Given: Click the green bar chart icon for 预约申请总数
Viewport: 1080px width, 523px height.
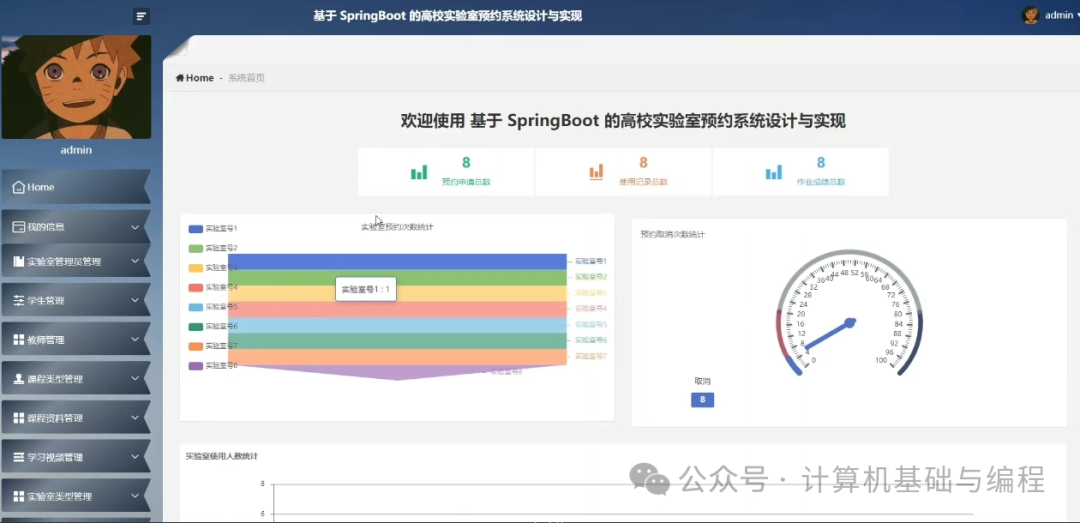Looking at the screenshot, I should click(x=419, y=172).
